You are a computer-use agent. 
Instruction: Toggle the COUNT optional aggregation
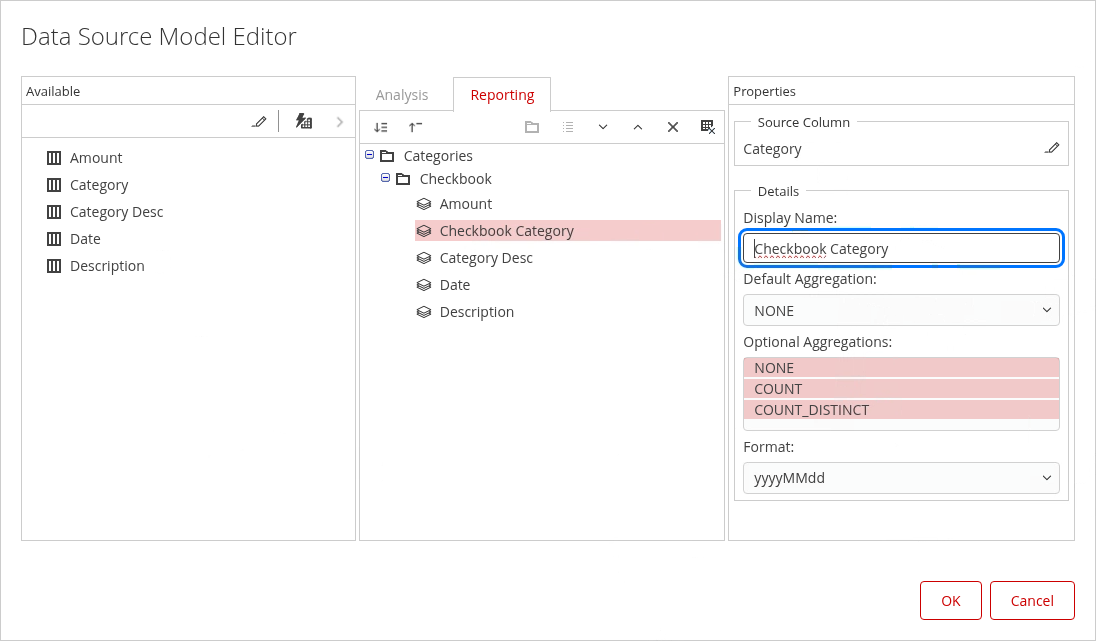click(901, 389)
